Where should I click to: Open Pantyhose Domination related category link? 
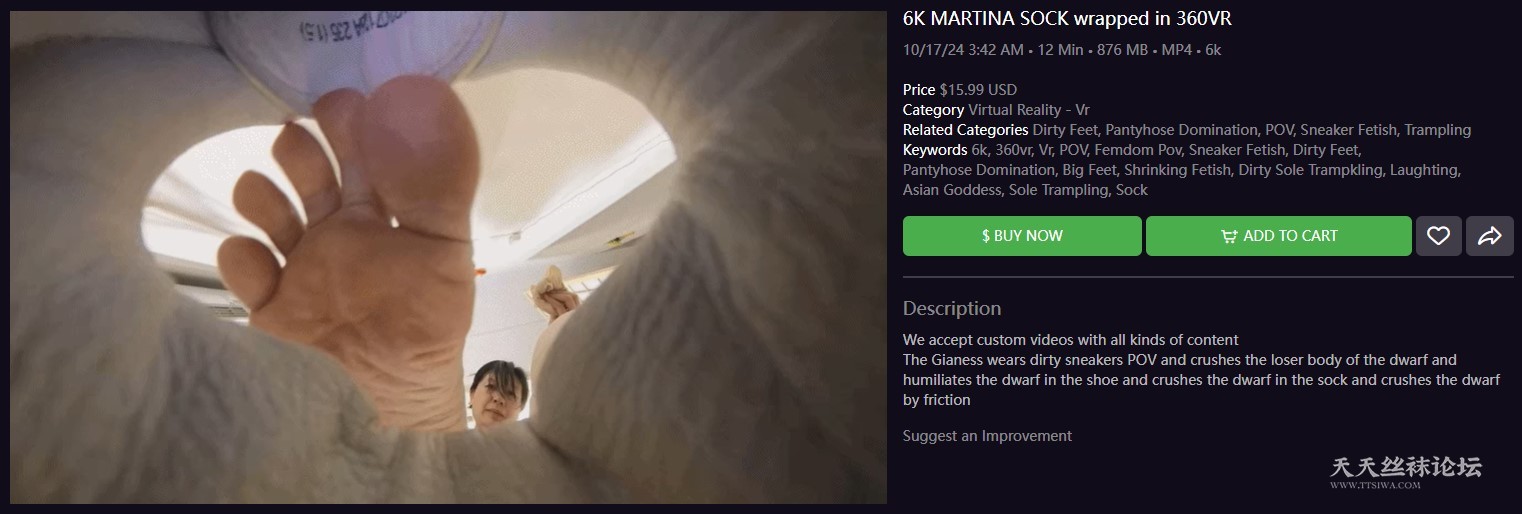click(x=1182, y=130)
